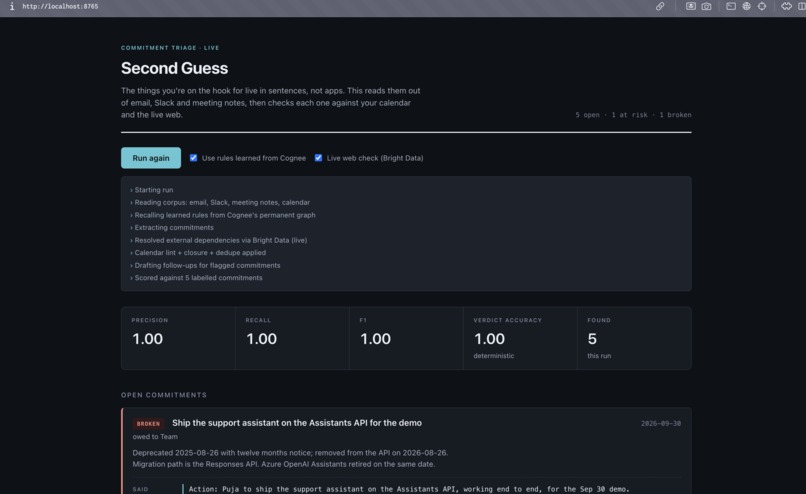Click the download-to-frame icon in the toolbar
The image size is (806, 494).
pyautogui.click(x=691, y=6)
